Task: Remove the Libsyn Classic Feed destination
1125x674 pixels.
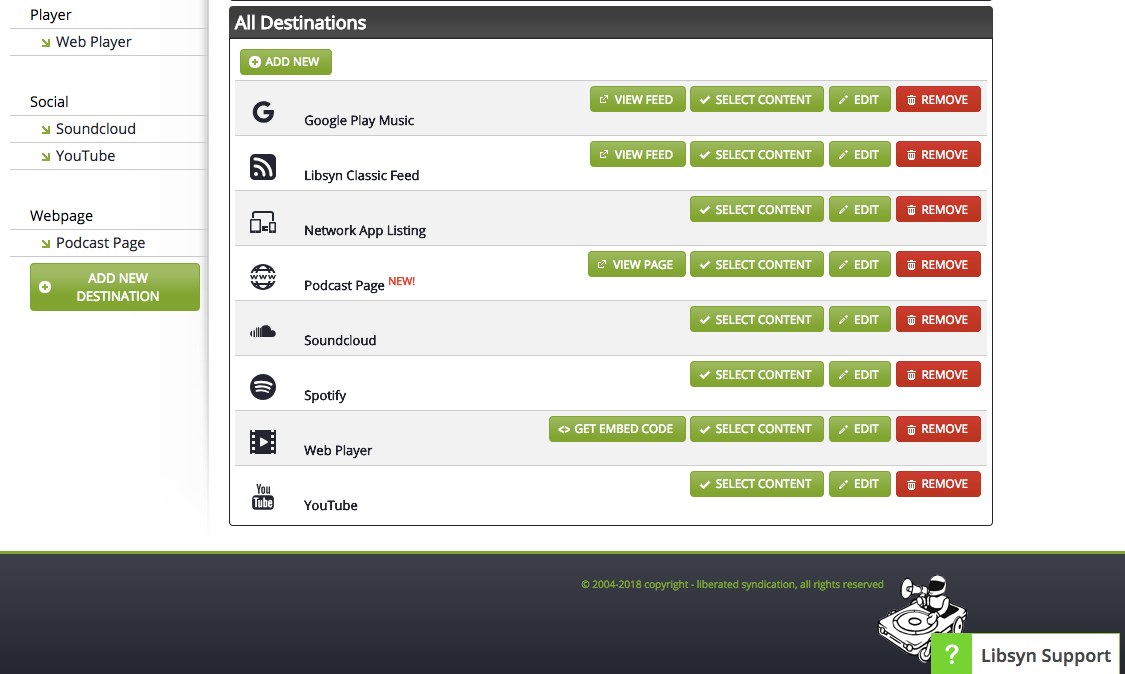Action: click(938, 154)
